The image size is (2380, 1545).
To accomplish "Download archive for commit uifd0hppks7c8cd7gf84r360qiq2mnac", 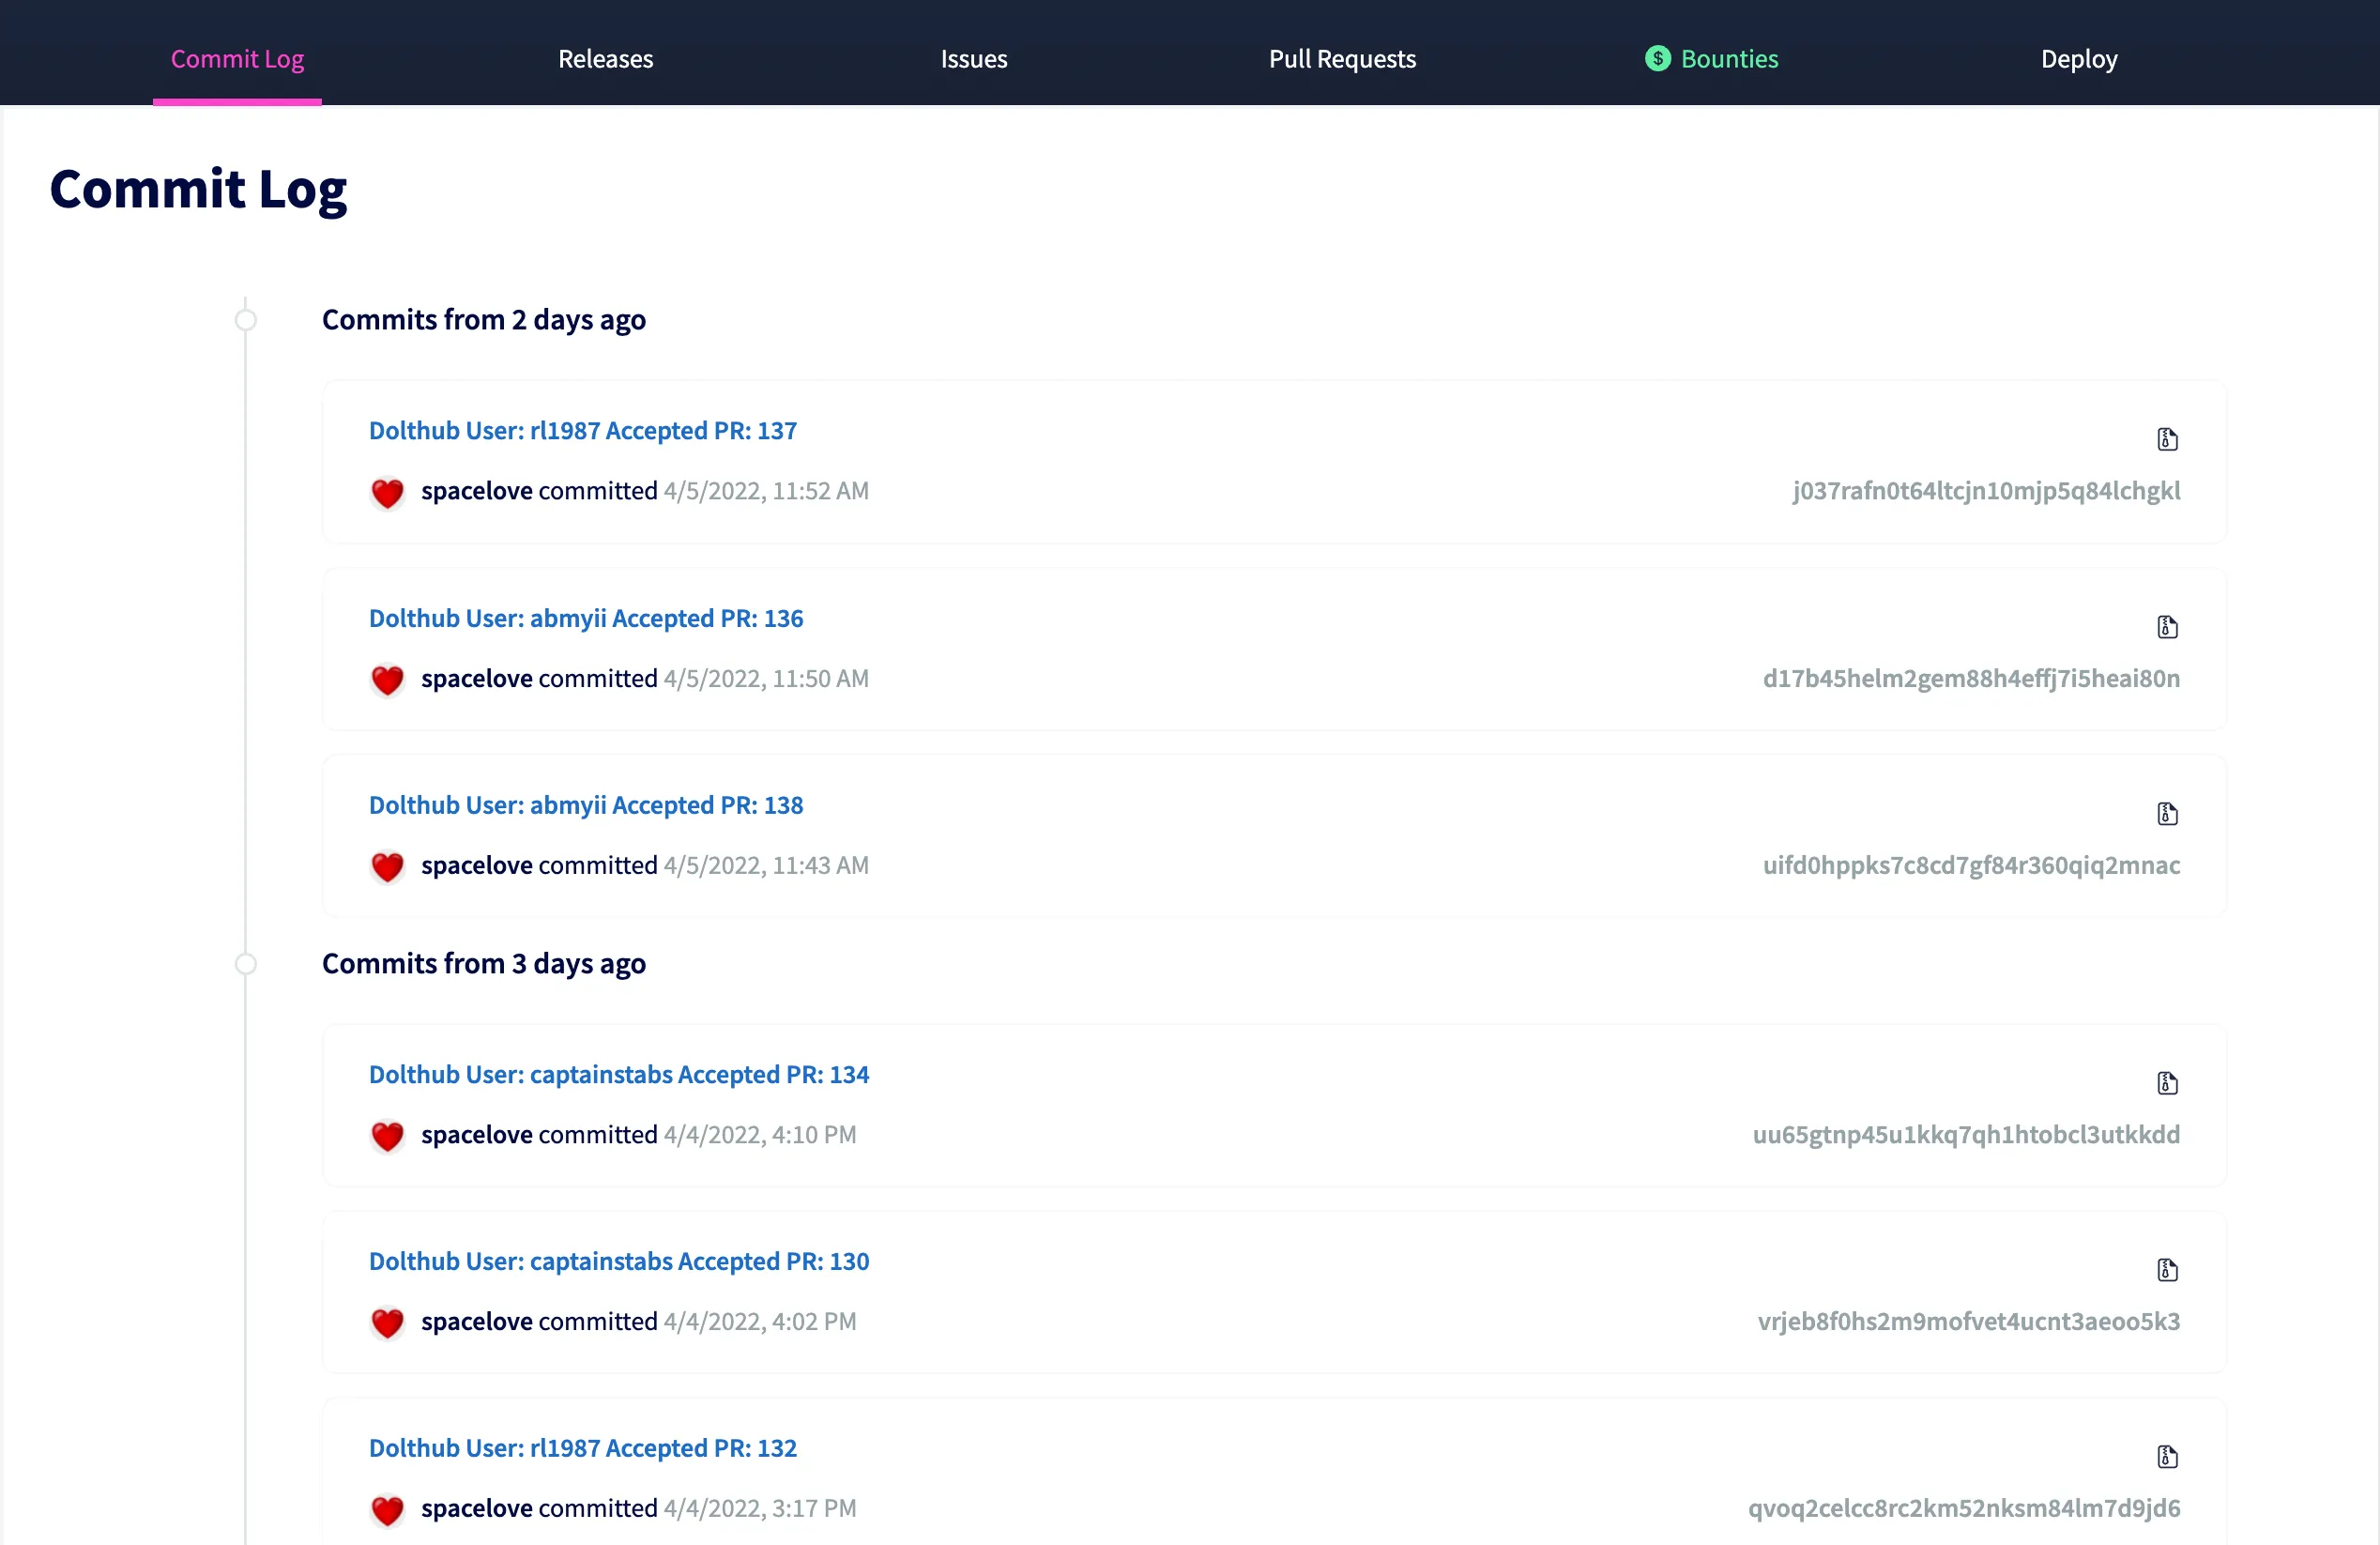I will (x=2166, y=813).
